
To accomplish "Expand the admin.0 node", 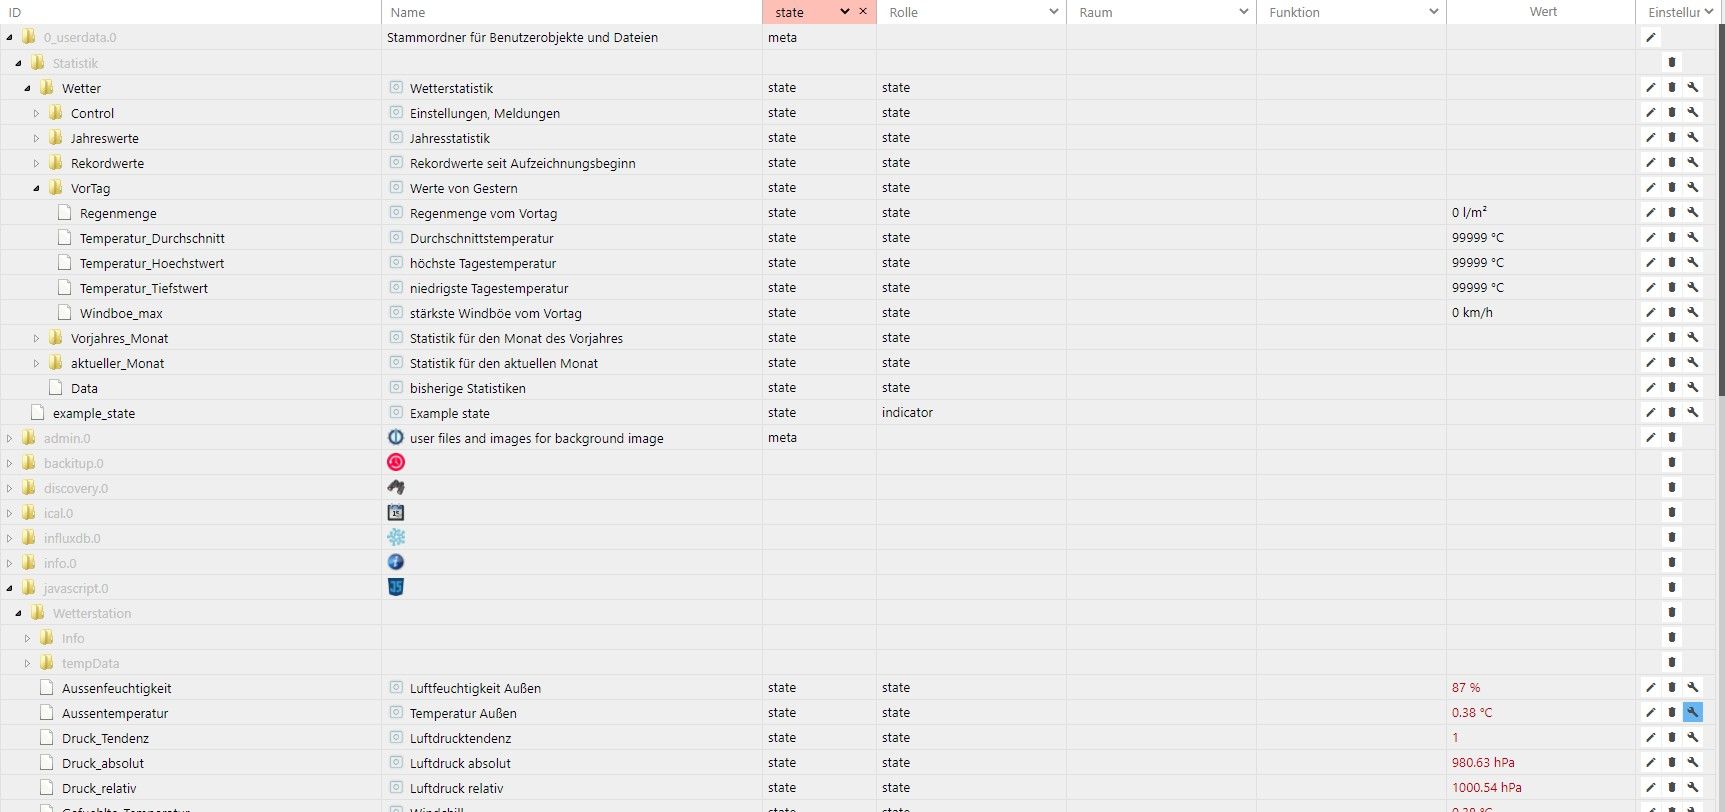I will [10, 438].
